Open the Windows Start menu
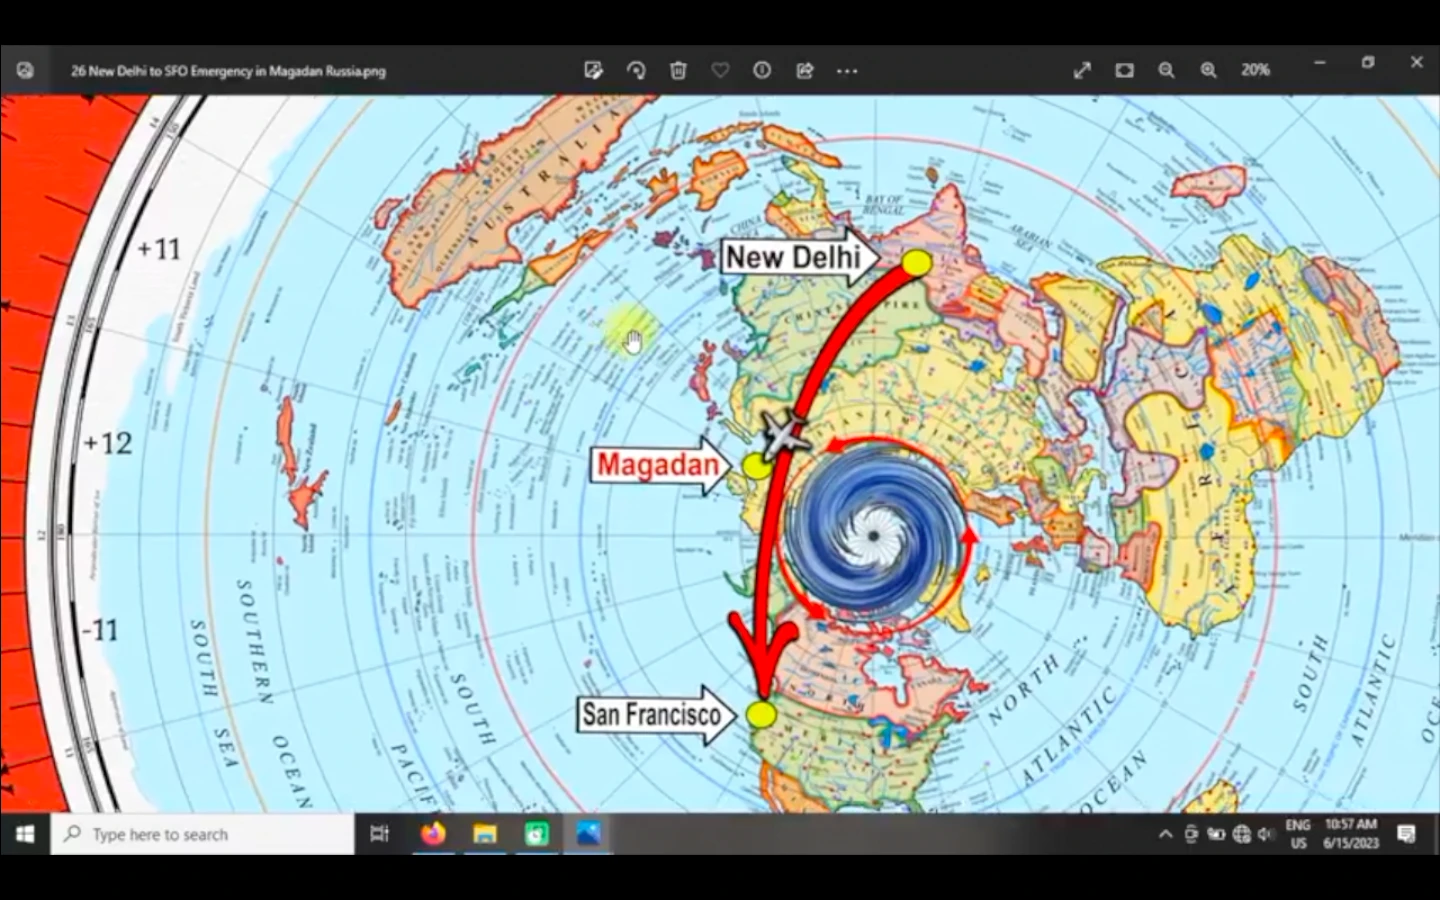Screen dimensions: 1440x900 (25, 834)
